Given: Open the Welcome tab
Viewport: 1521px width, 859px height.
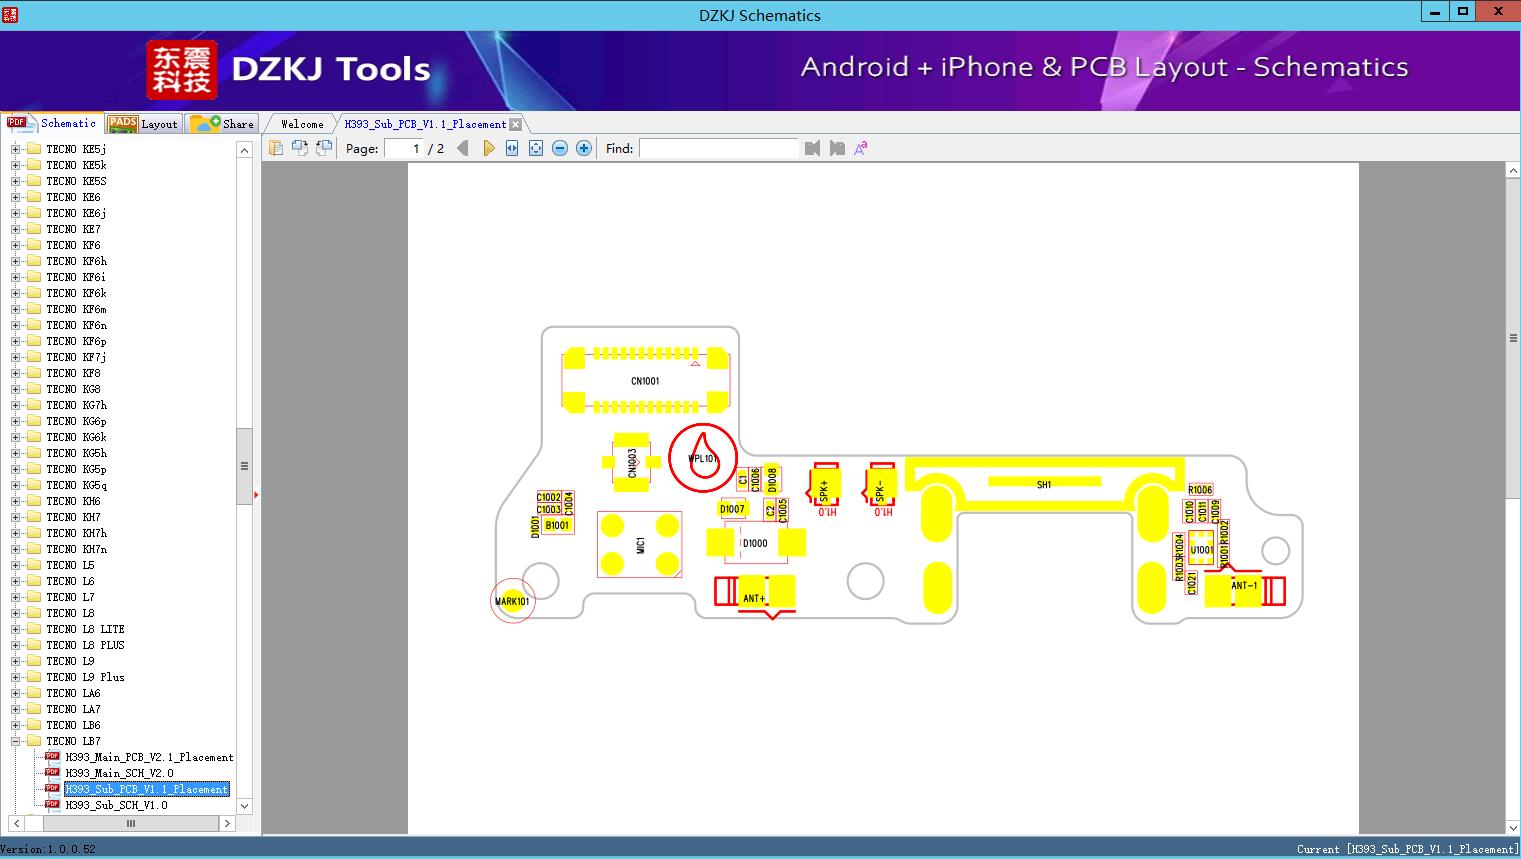Looking at the screenshot, I should pos(302,124).
